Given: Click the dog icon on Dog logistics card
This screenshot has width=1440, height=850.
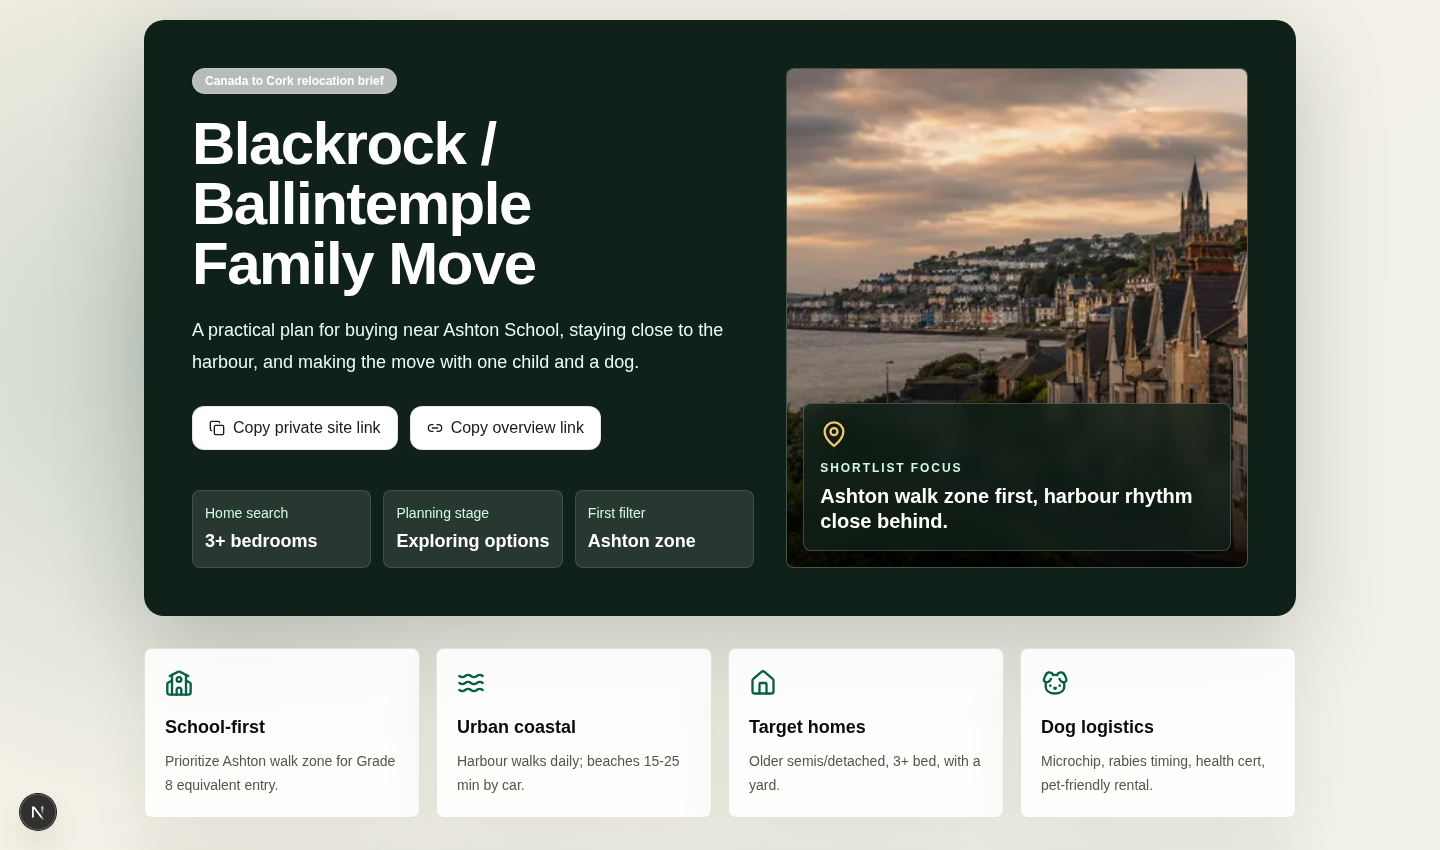Looking at the screenshot, I should coord(1055,683).
